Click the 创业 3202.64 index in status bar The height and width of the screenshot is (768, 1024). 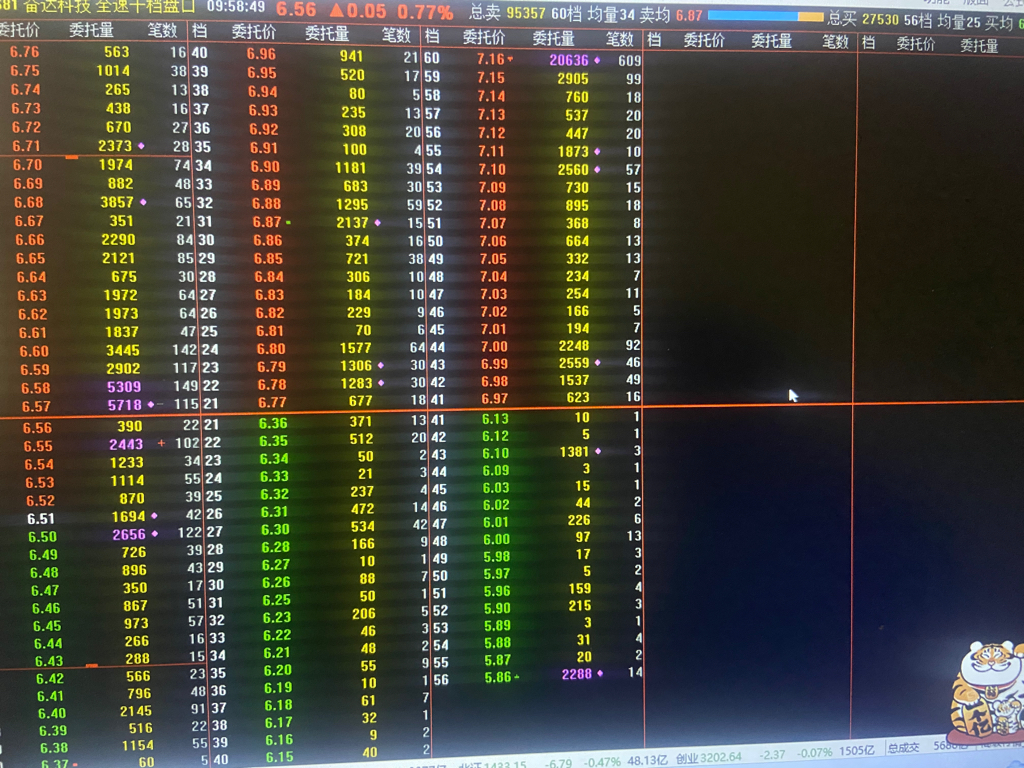point(709,758)
